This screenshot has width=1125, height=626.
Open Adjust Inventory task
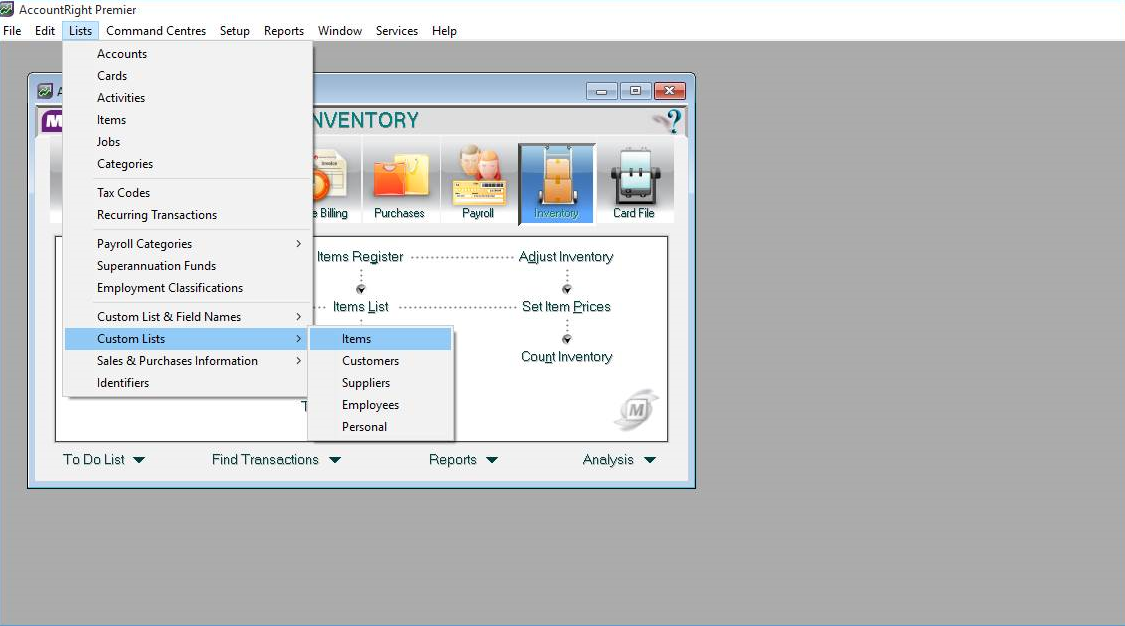[x=566, y=257]
